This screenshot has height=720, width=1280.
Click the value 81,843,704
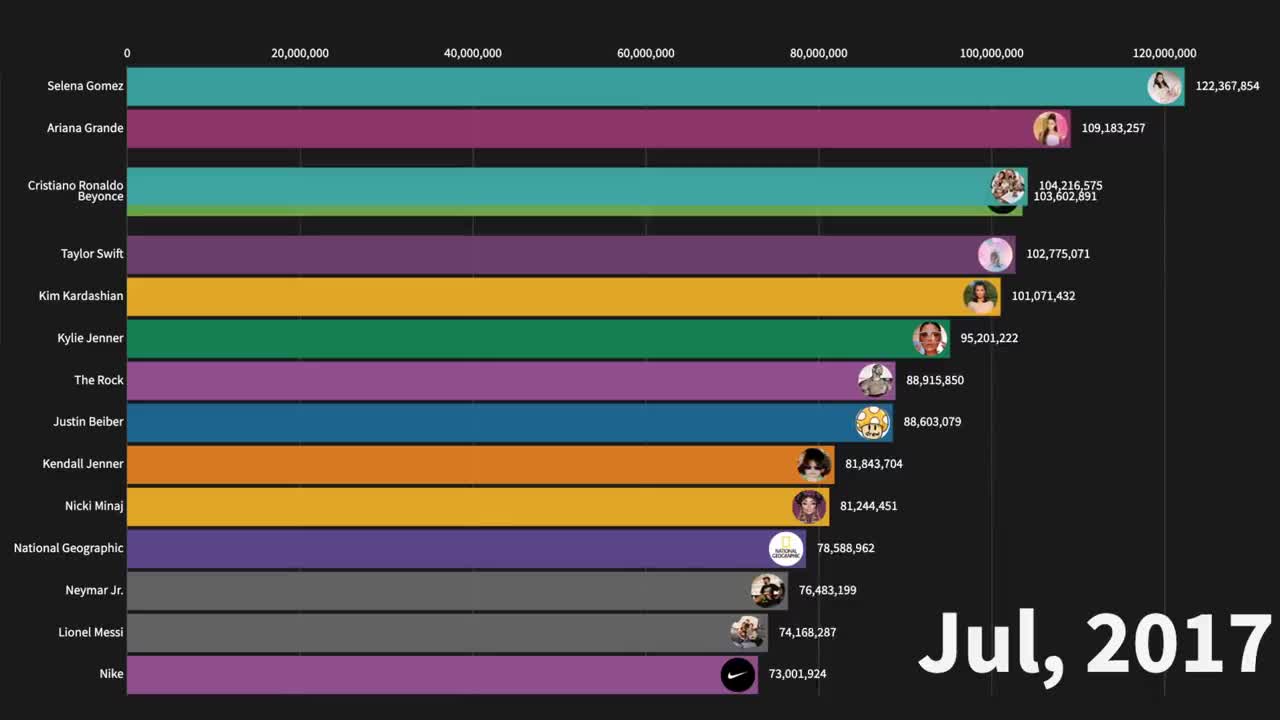874,464
